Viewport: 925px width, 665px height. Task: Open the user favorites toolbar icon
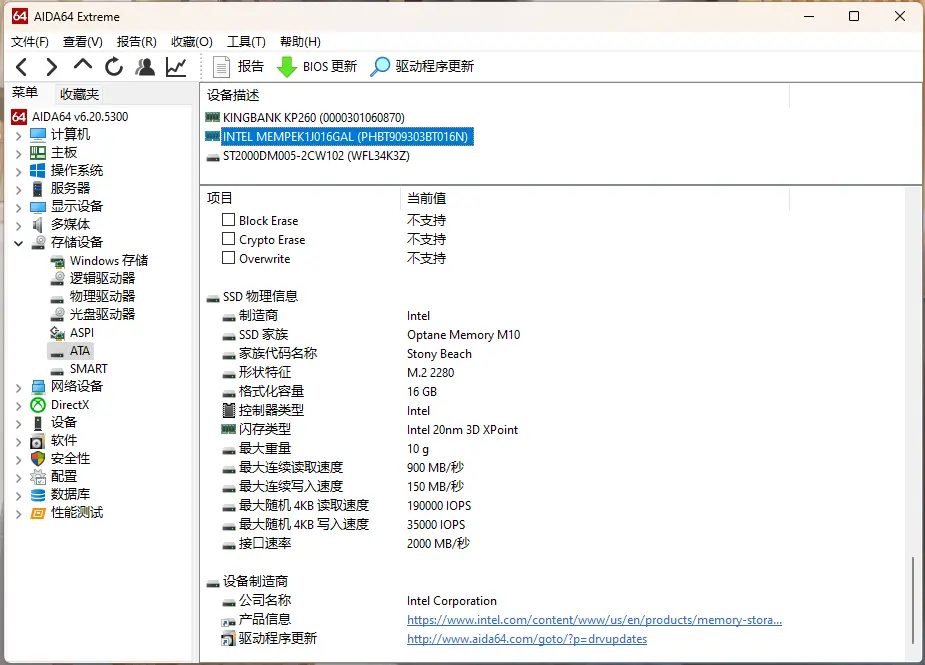tap(145, 67)
